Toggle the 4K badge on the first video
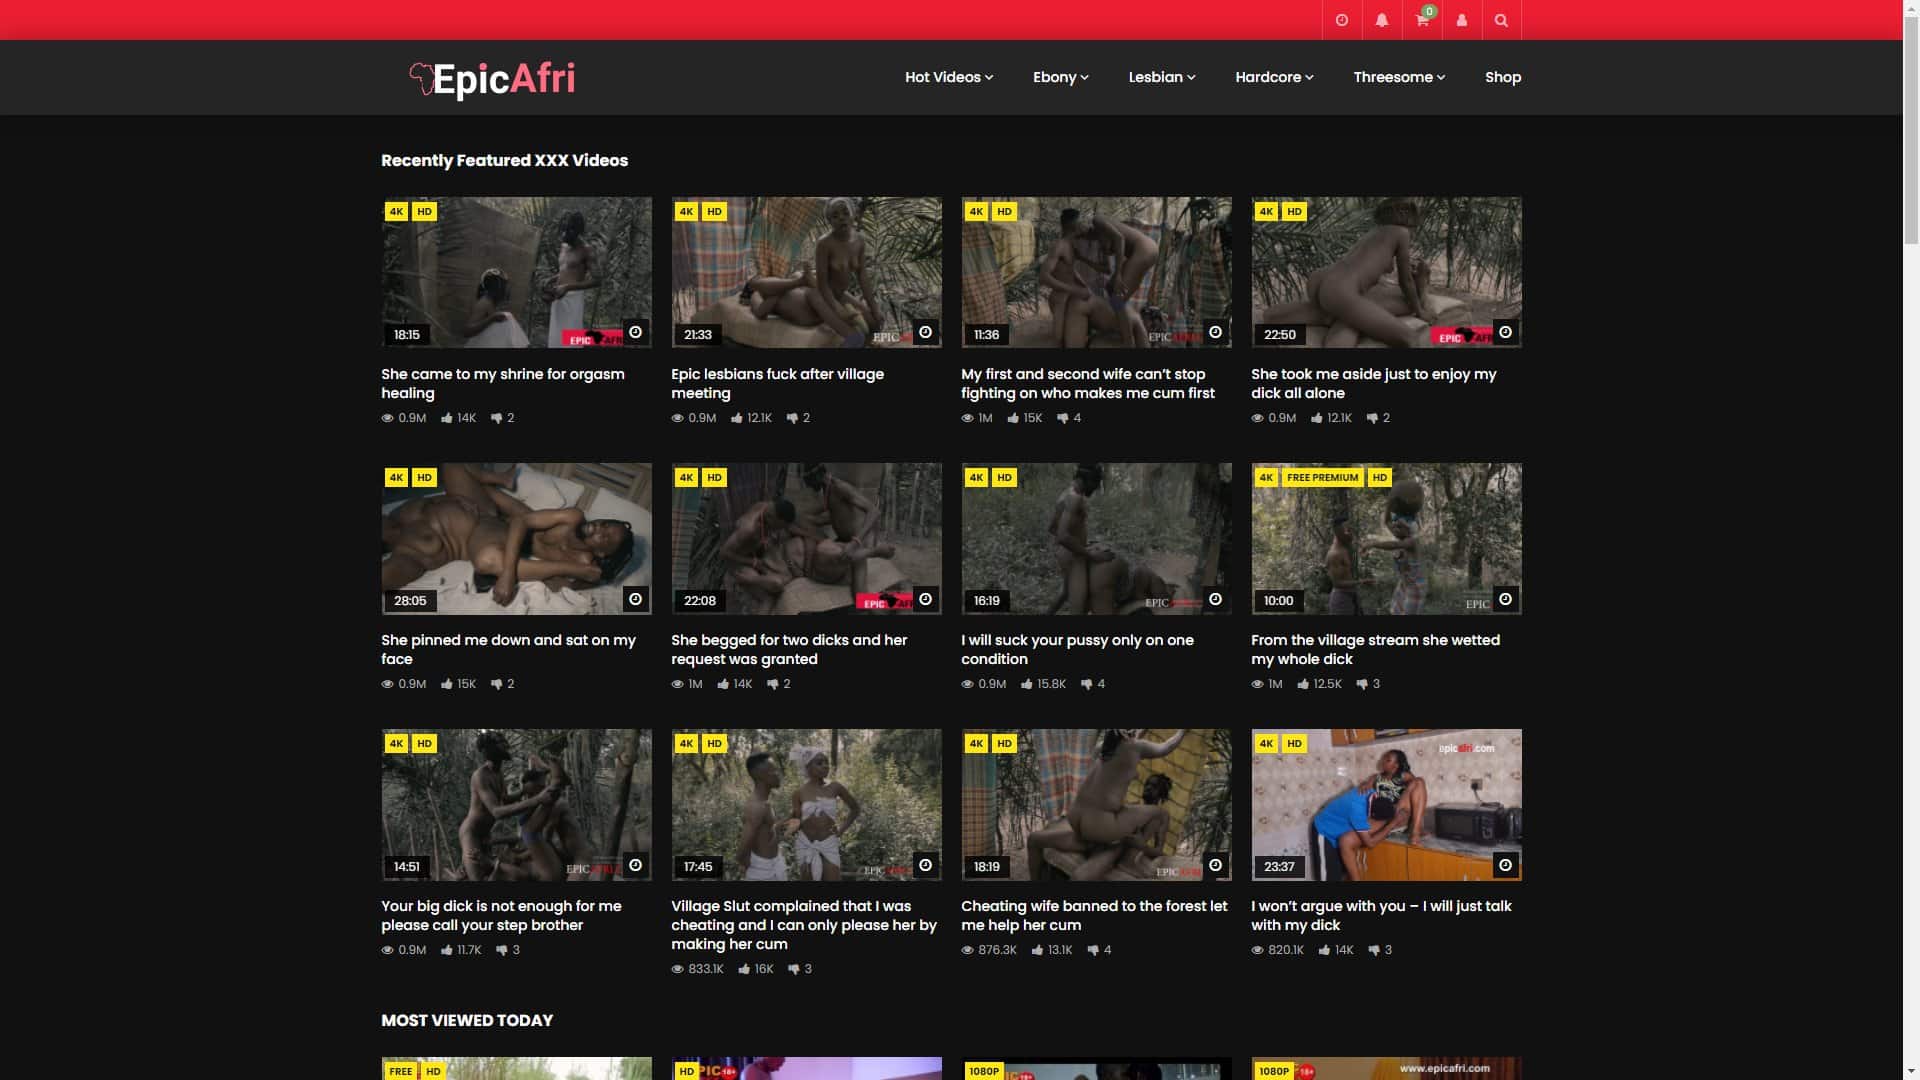This screenshot has width=1920, height=1080. pos(396,211)
